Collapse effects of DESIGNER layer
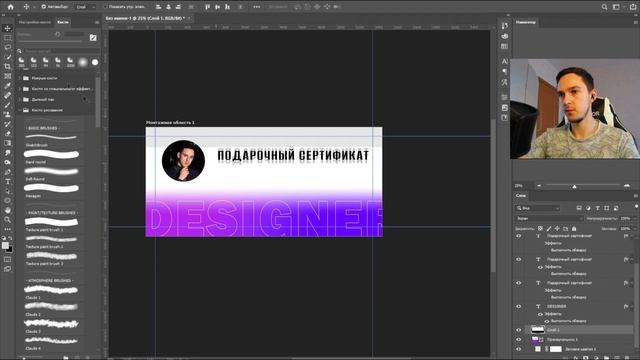The image size is (640, 360). pyautogui.click(x=631, y=307)
